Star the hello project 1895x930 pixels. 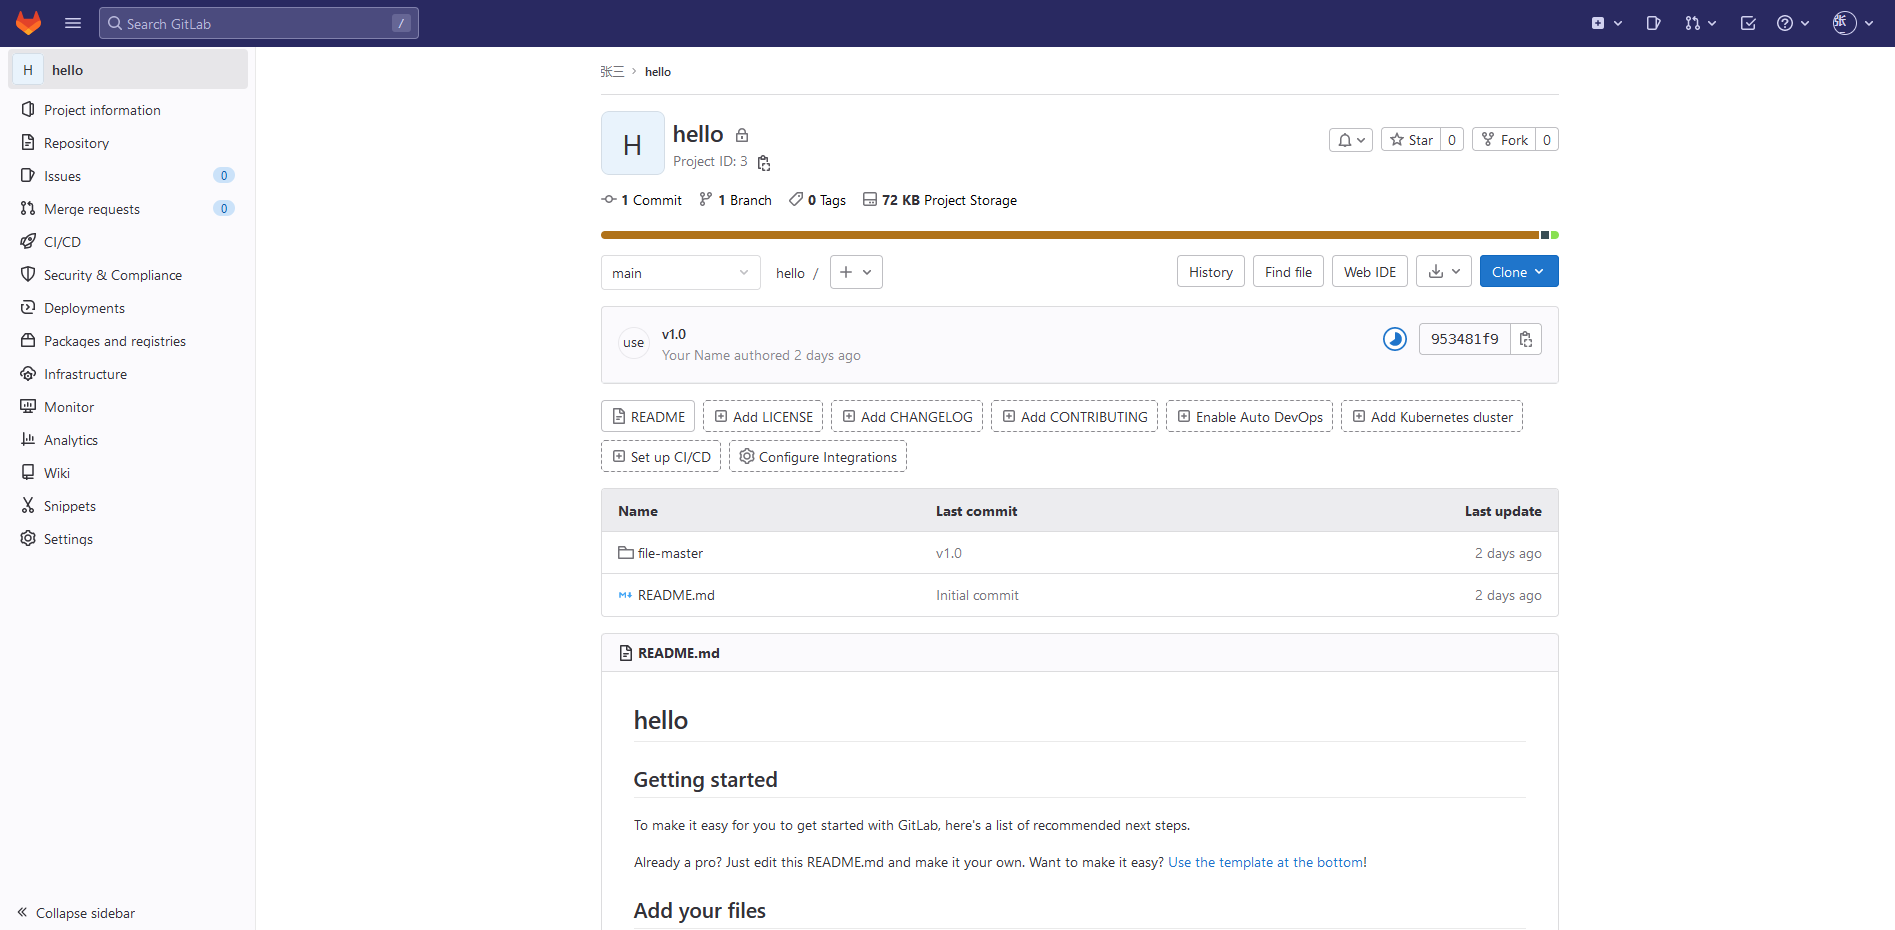point(1411,140)
